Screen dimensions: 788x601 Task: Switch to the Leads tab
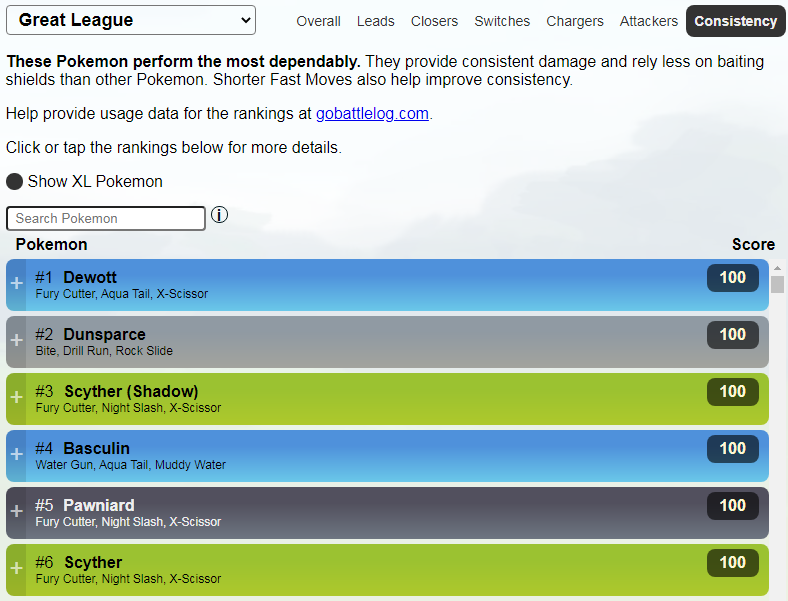click(375, 21)
